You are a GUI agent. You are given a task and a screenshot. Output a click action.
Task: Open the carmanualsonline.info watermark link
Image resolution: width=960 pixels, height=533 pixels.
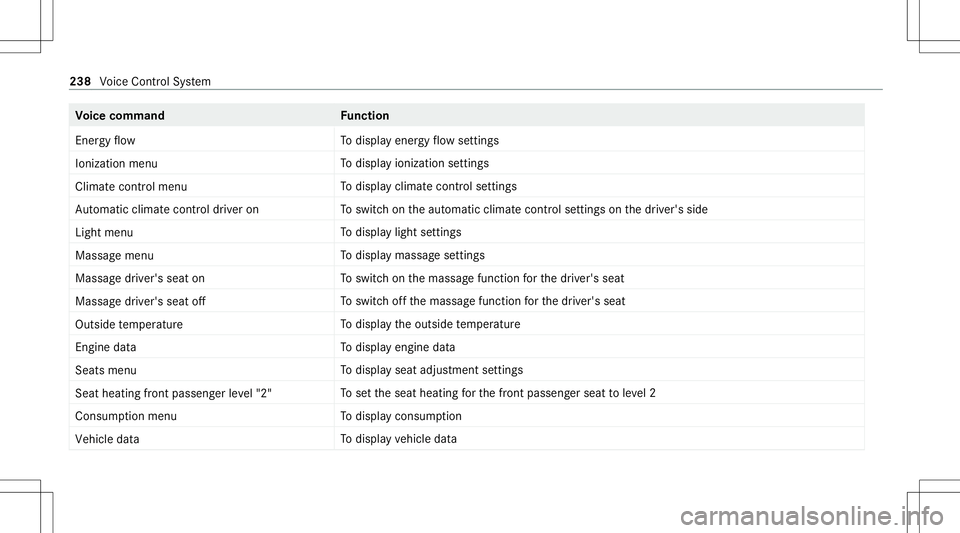(812, 516)
